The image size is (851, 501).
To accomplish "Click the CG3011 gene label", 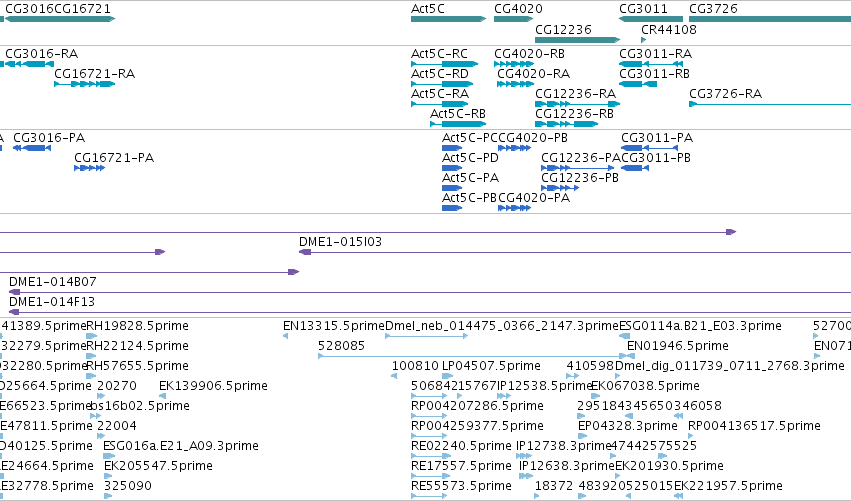I will pyautogui.click(x=643, y=9).
